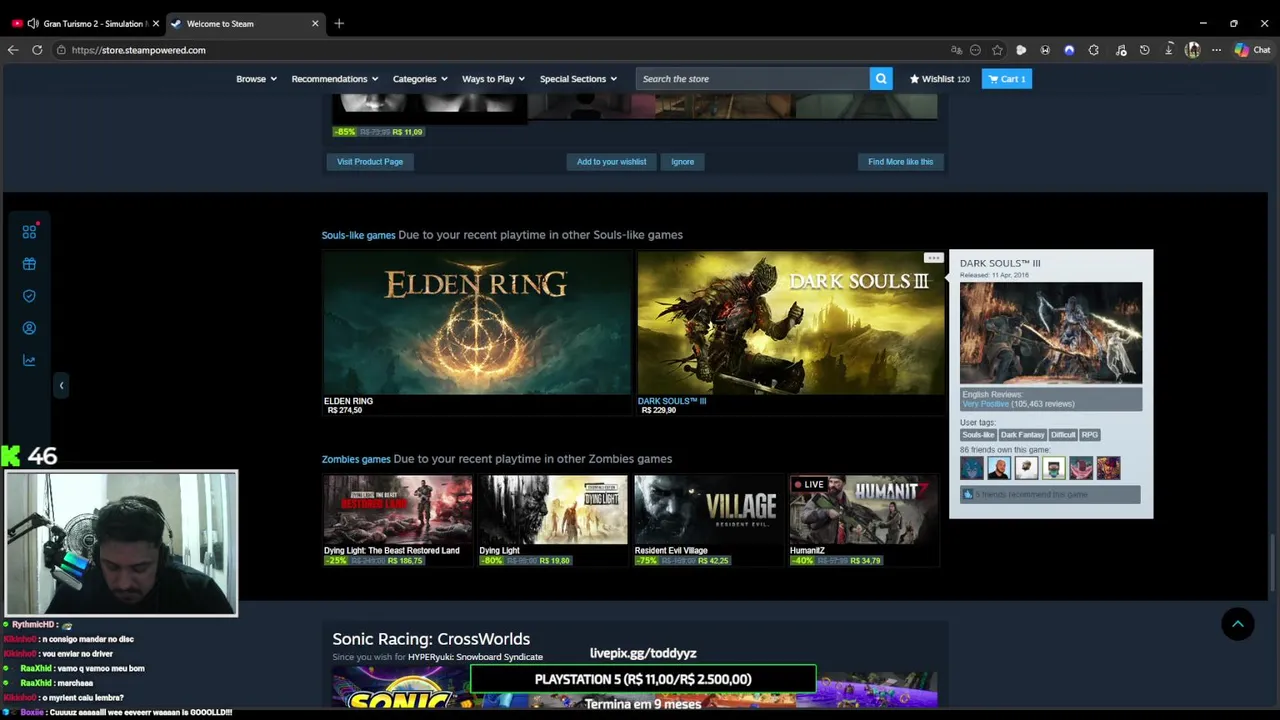Open Dying Light The Beast Restored Land thumbnail
1280x720 pixels.
(x=397, y=509)
